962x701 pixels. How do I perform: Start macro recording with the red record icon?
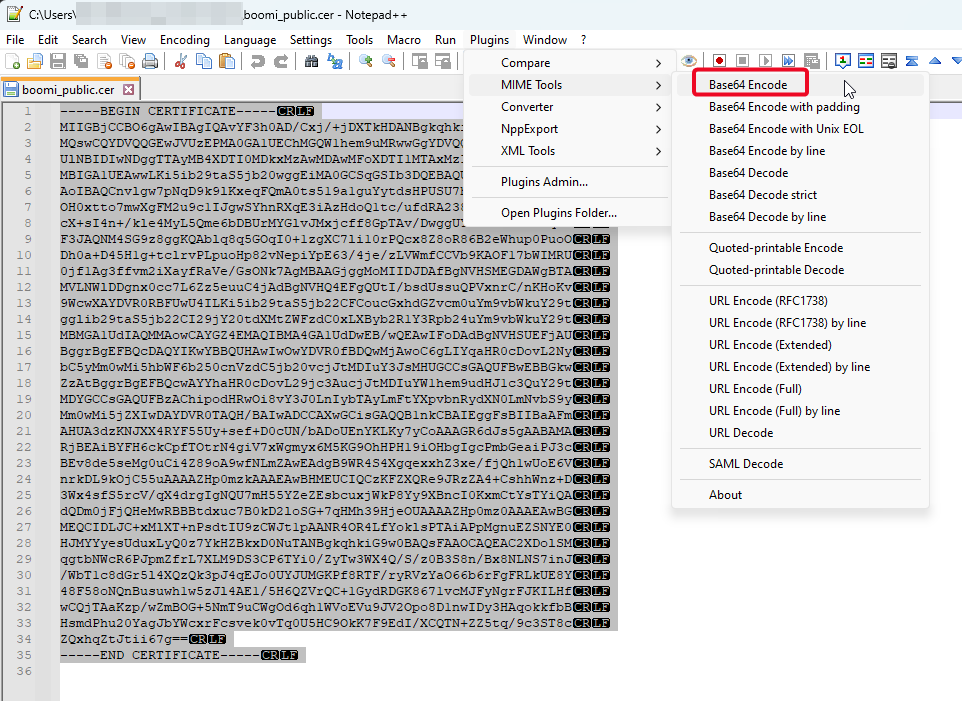(718, 62)
